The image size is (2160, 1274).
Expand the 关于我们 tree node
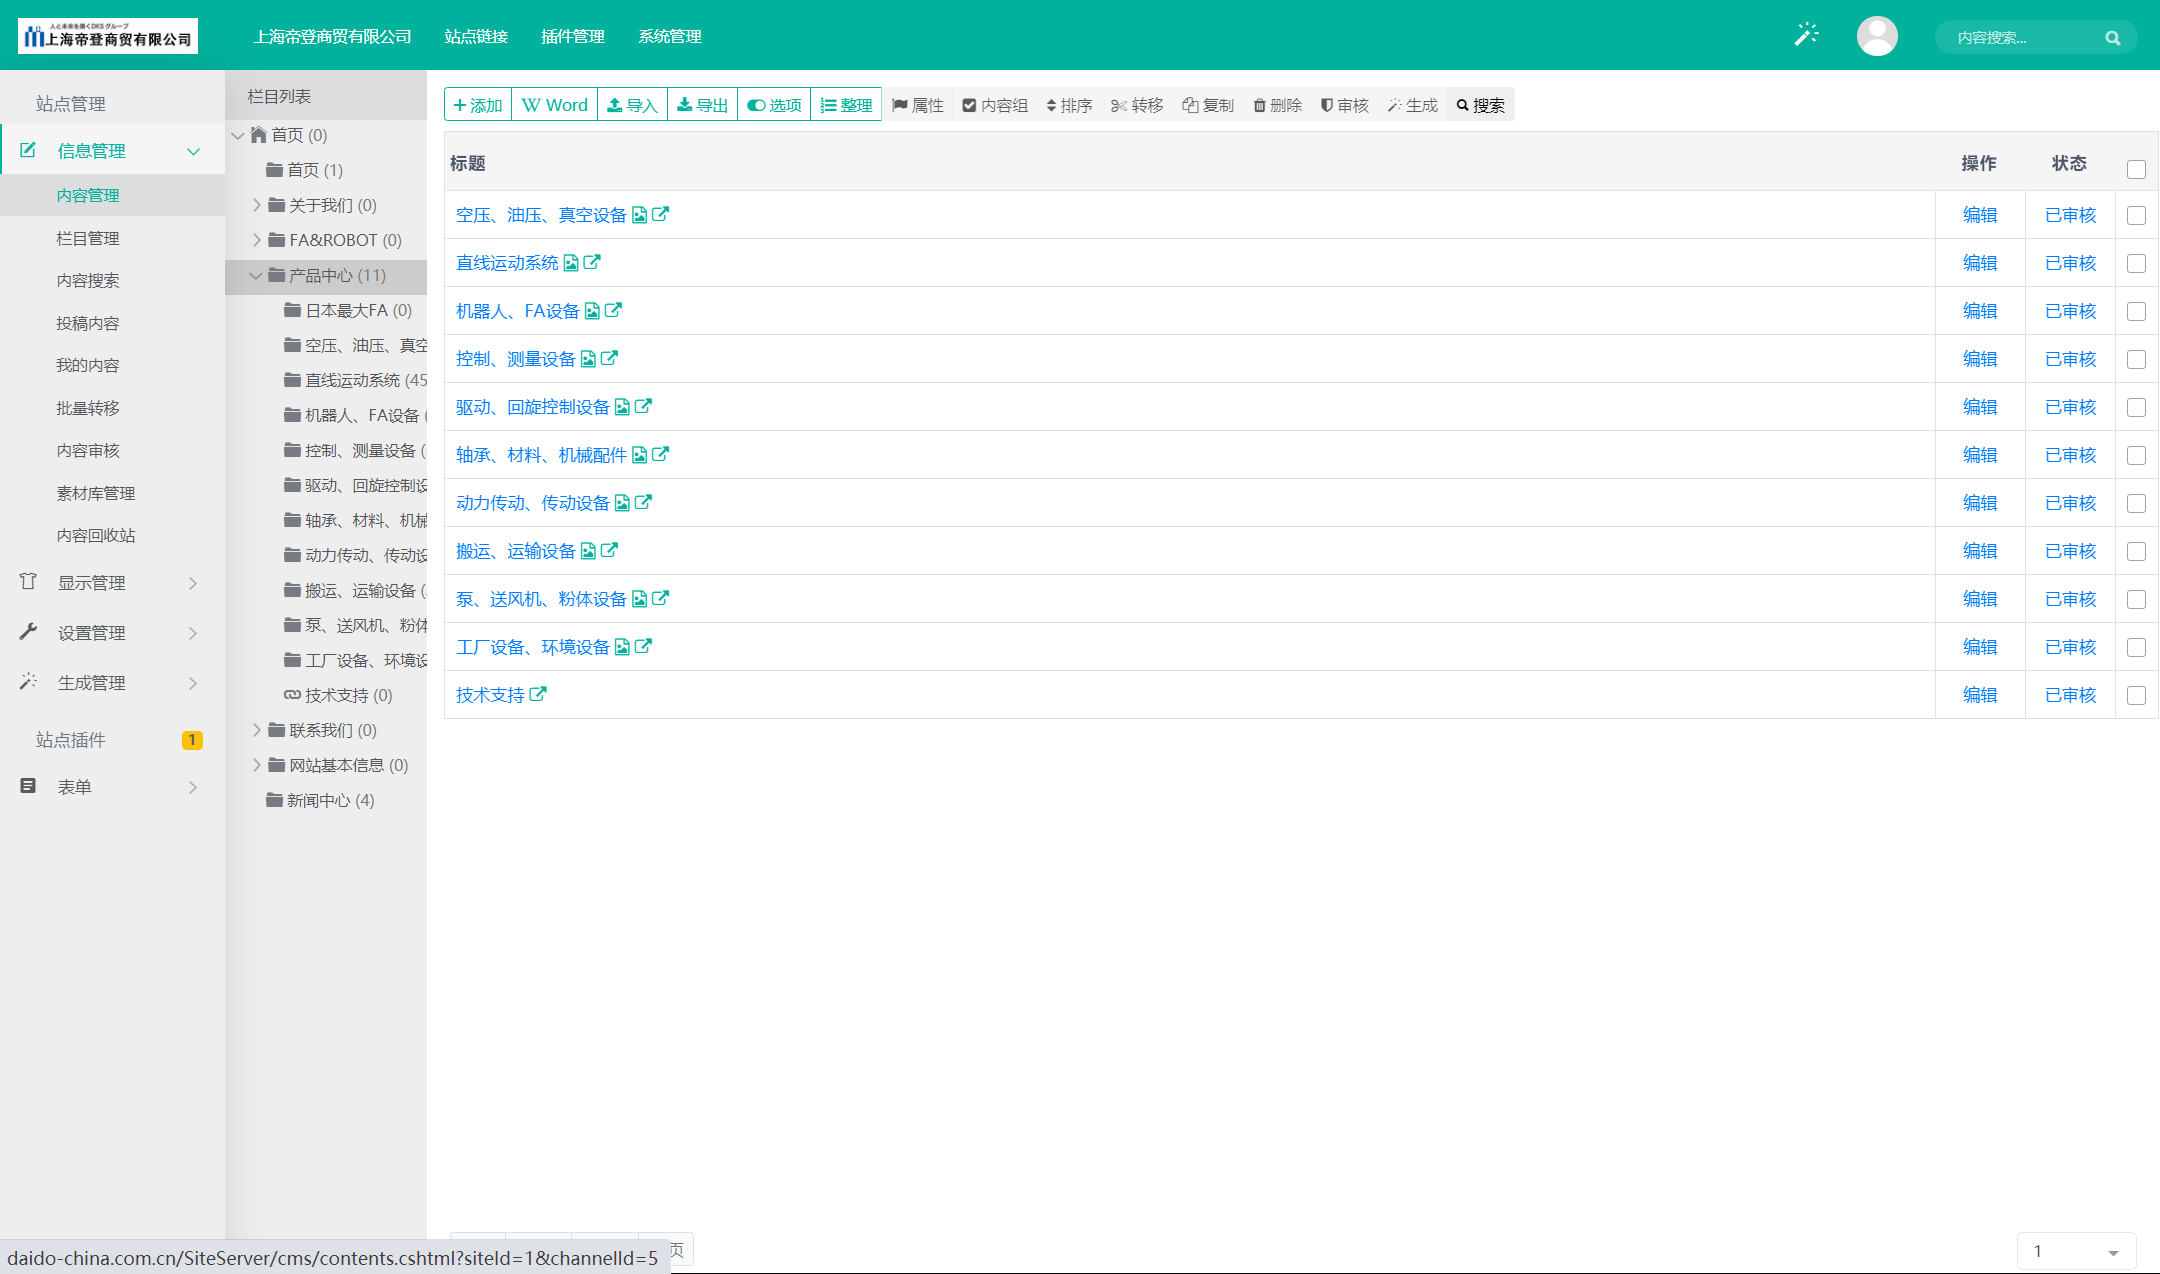[x=256, y=205]
